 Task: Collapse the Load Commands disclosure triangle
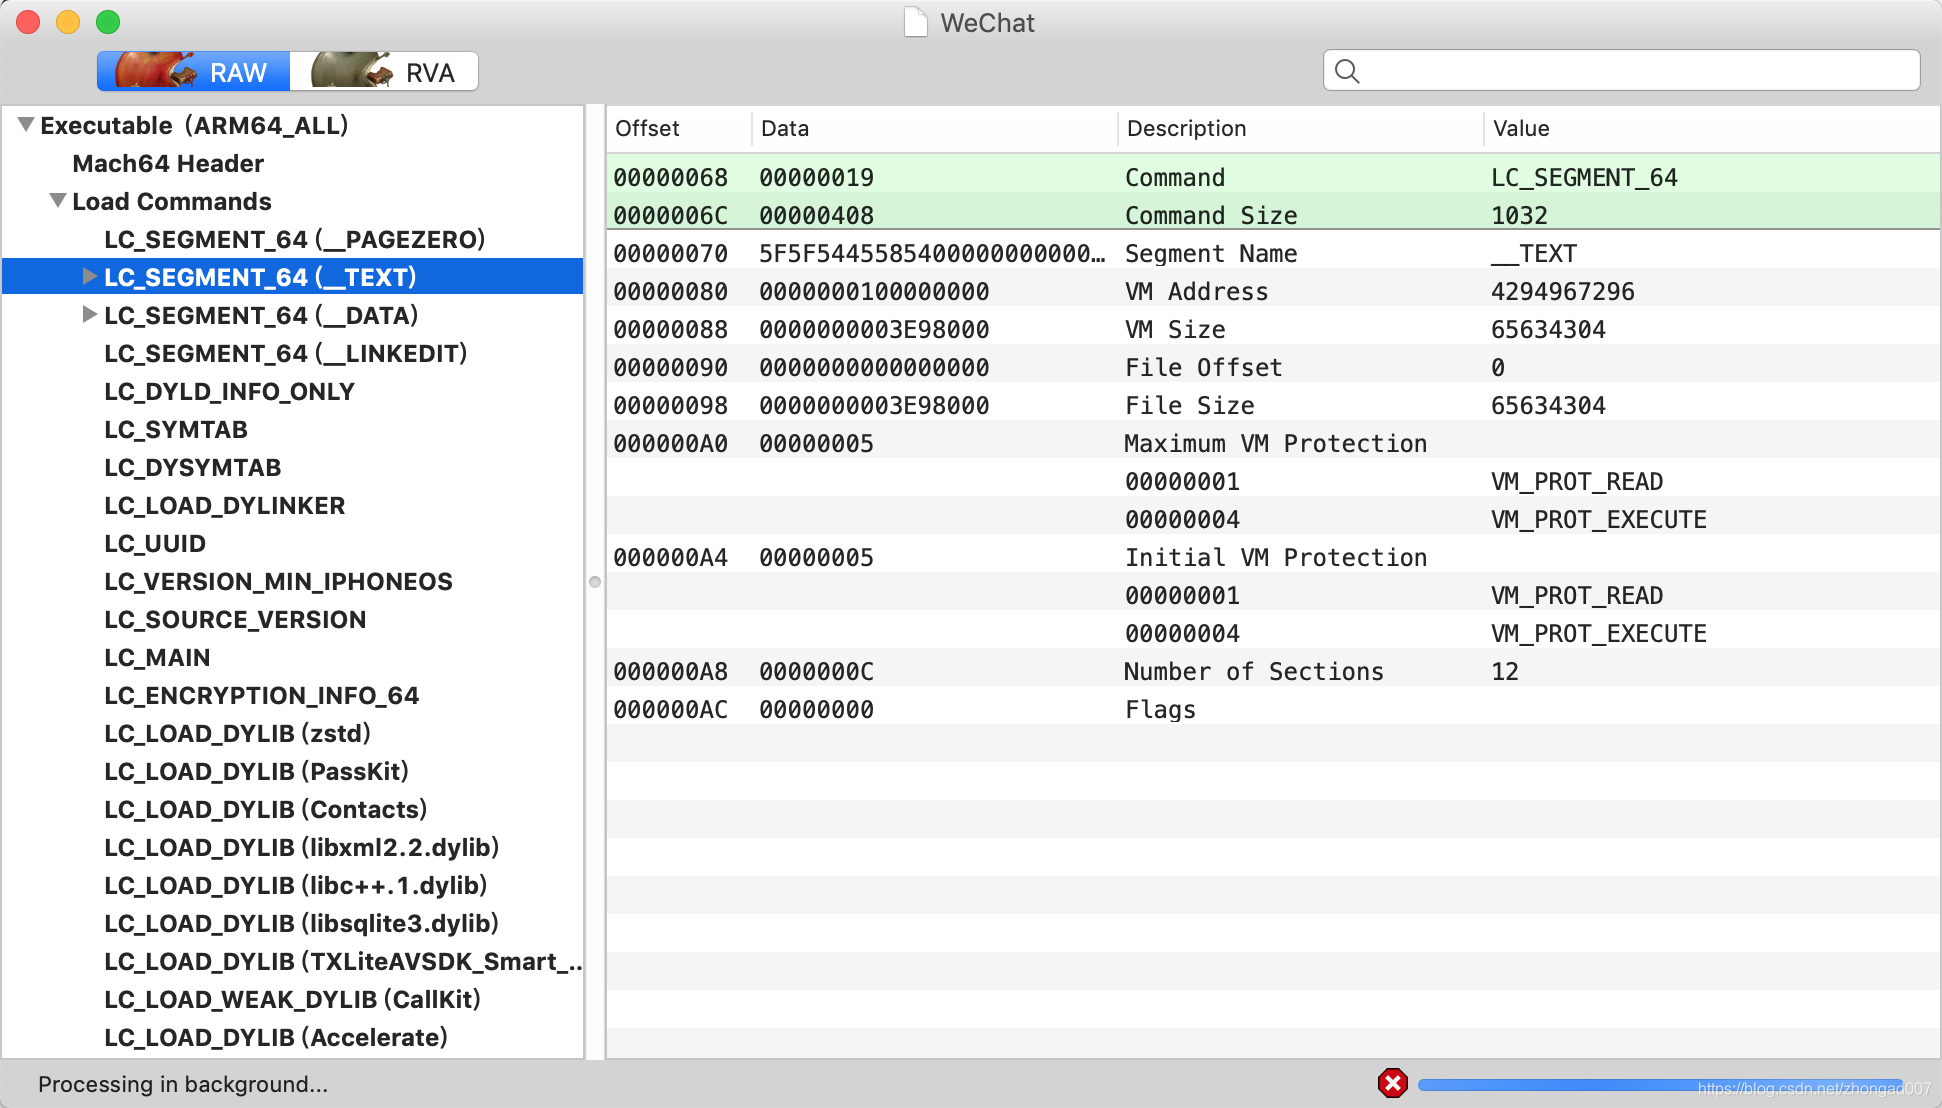pos(58,201)
